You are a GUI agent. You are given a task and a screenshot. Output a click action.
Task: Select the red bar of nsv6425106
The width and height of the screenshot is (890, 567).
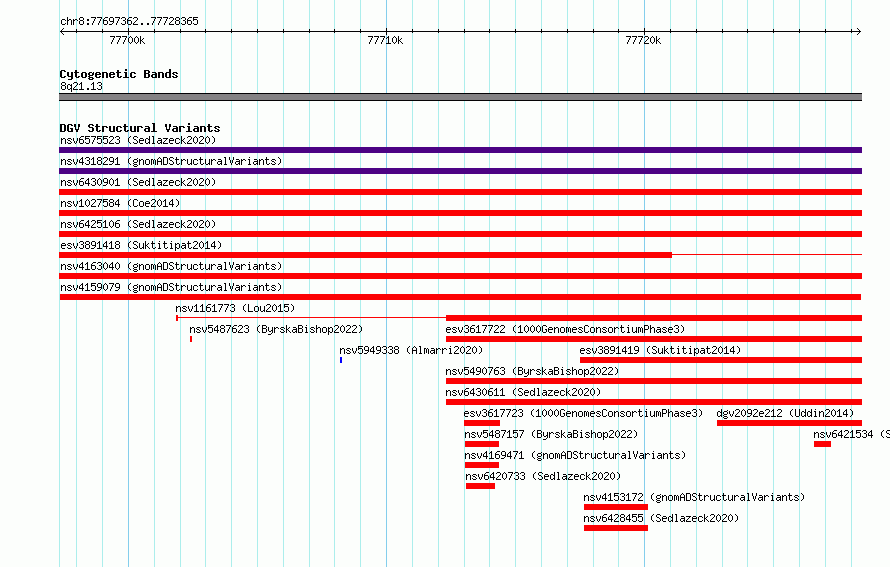coord(460,234)
